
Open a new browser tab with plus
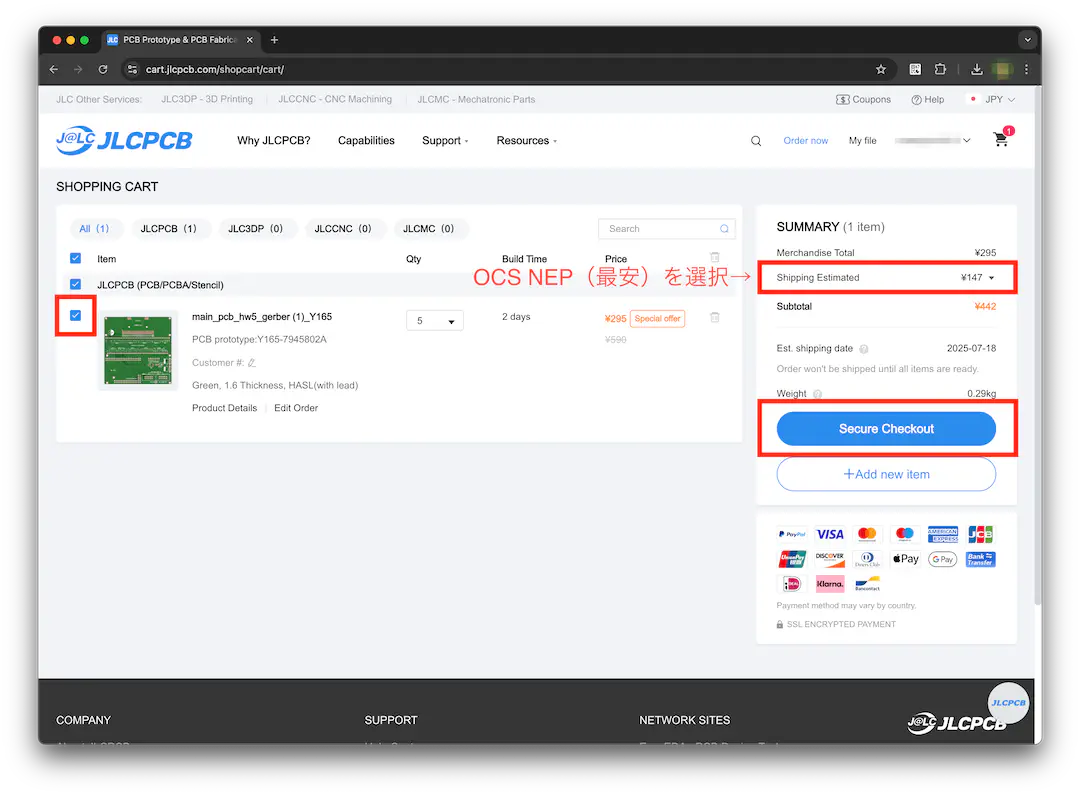(274, 40)
